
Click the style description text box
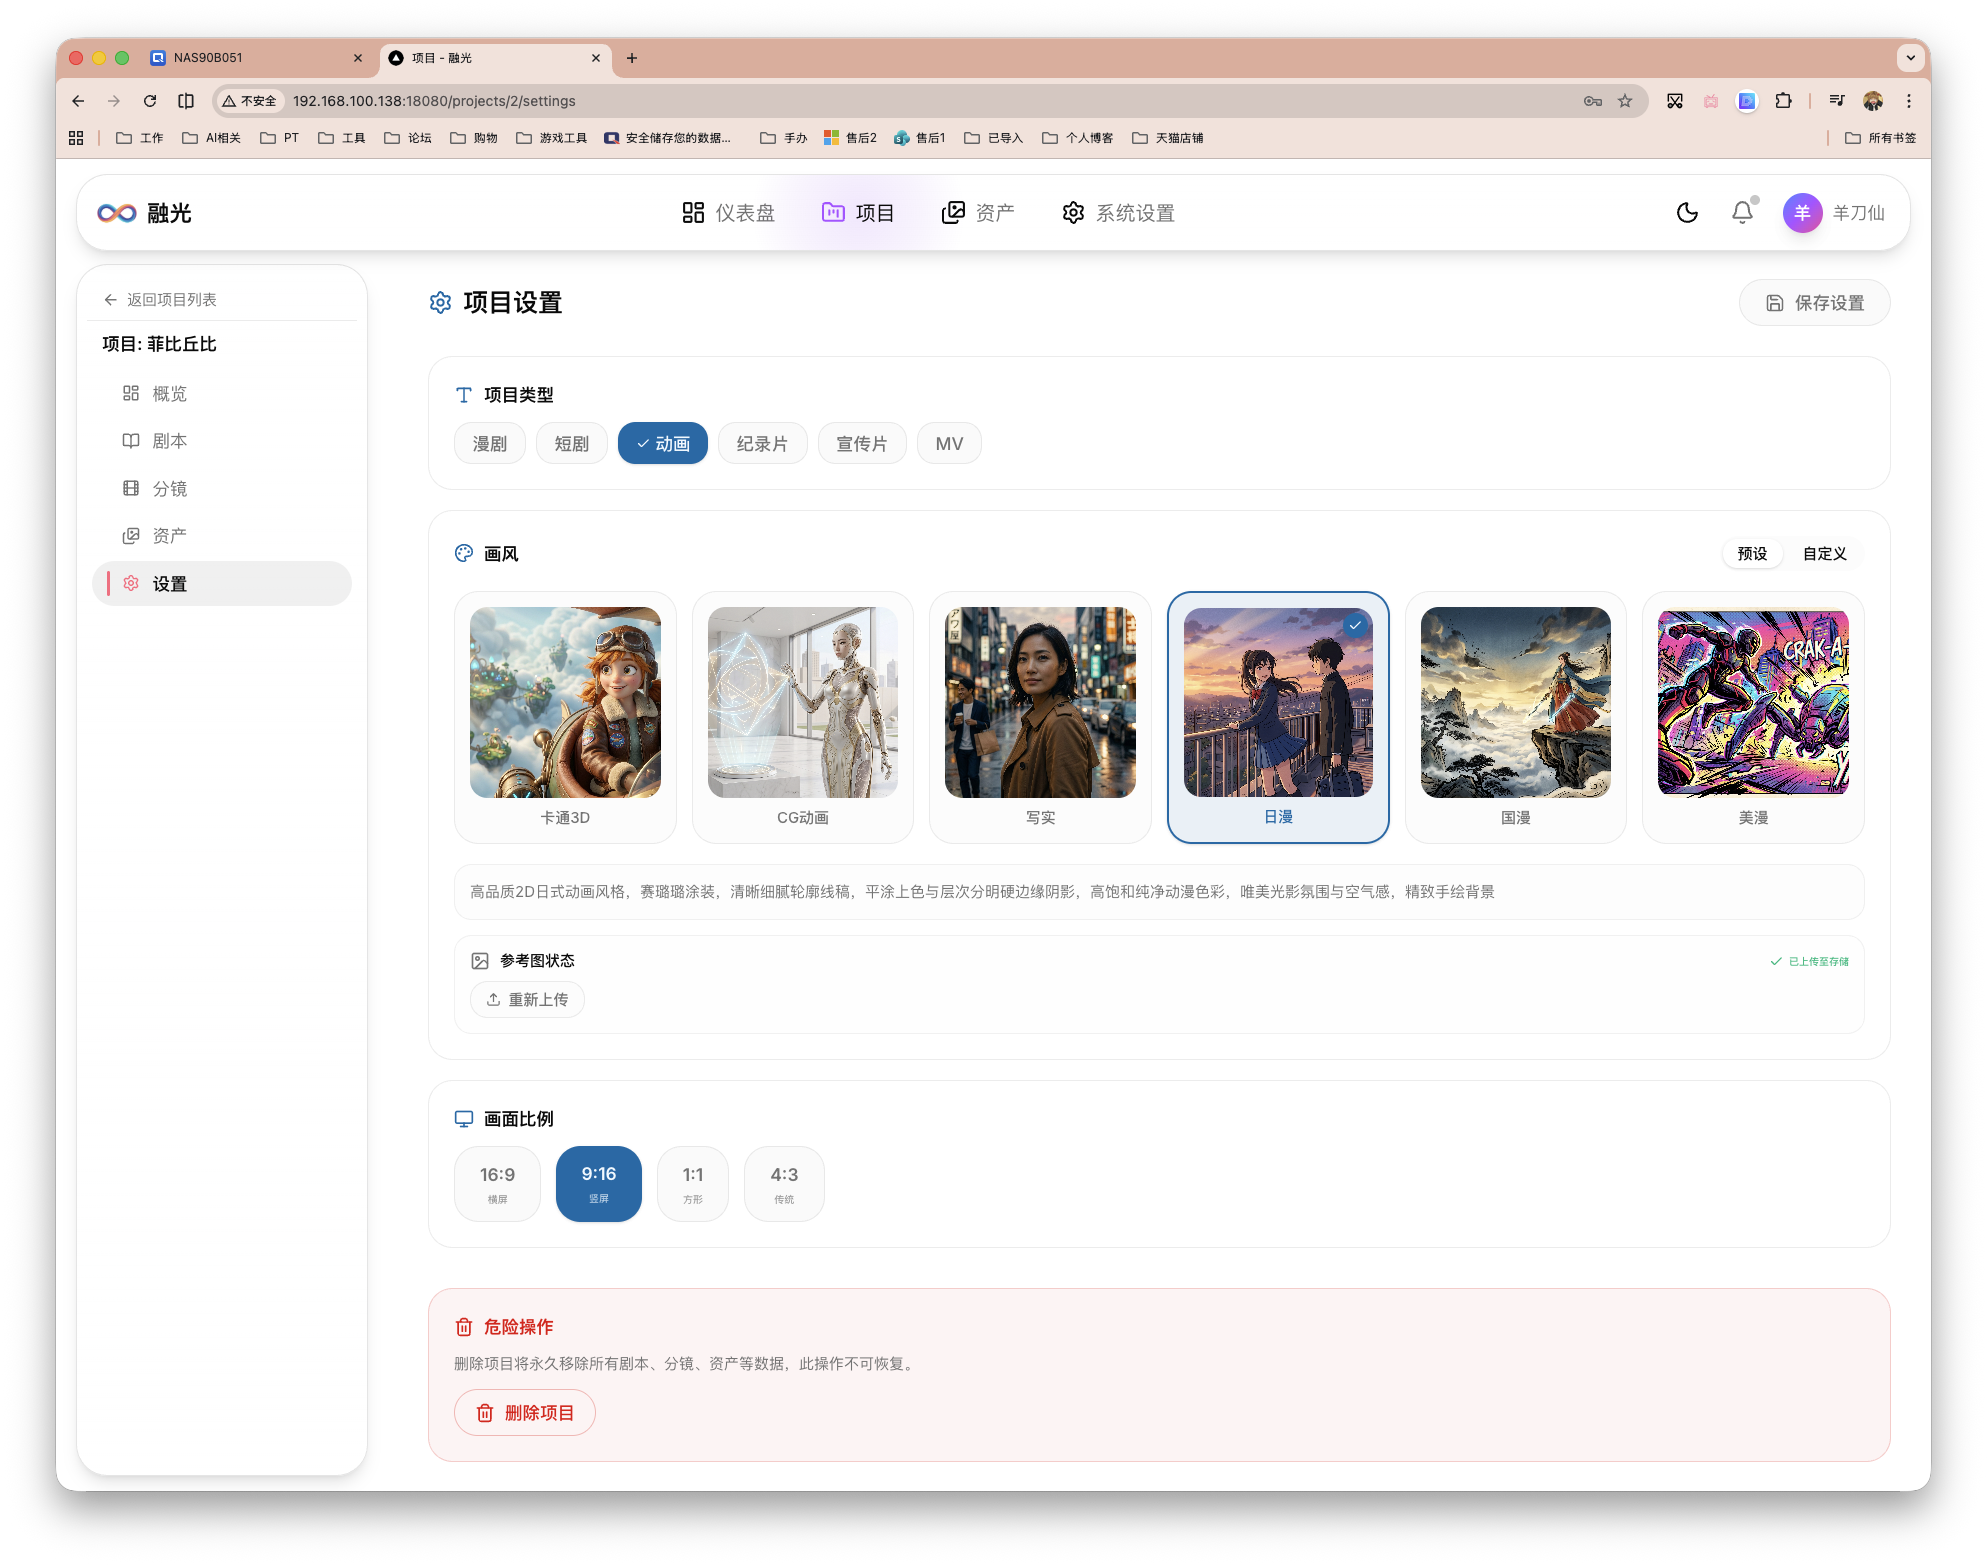(1159, 892)
